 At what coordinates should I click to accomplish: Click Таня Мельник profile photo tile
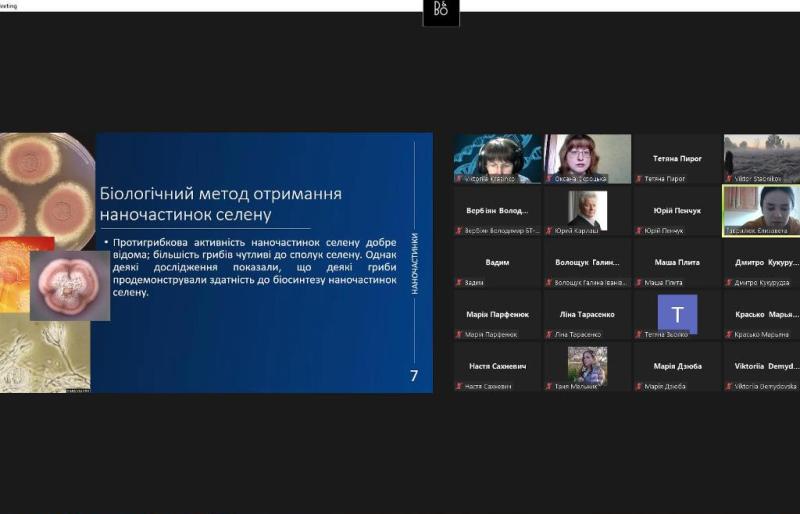[x=587, y=366]
